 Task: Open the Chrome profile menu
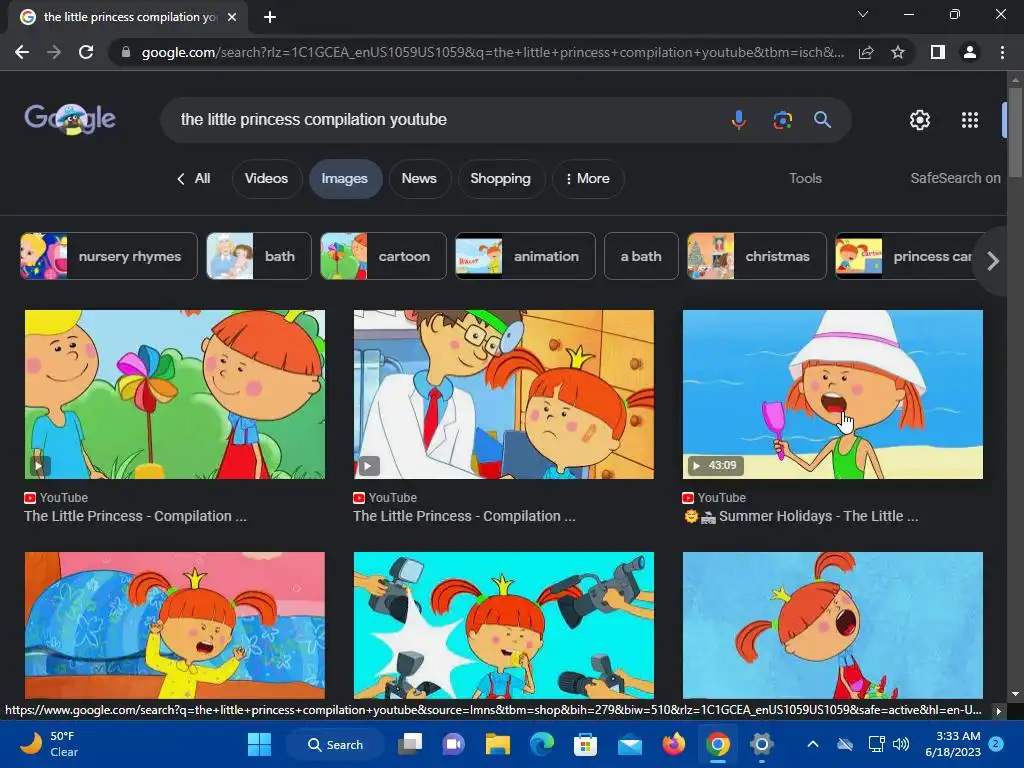click(x=970, y=52)
